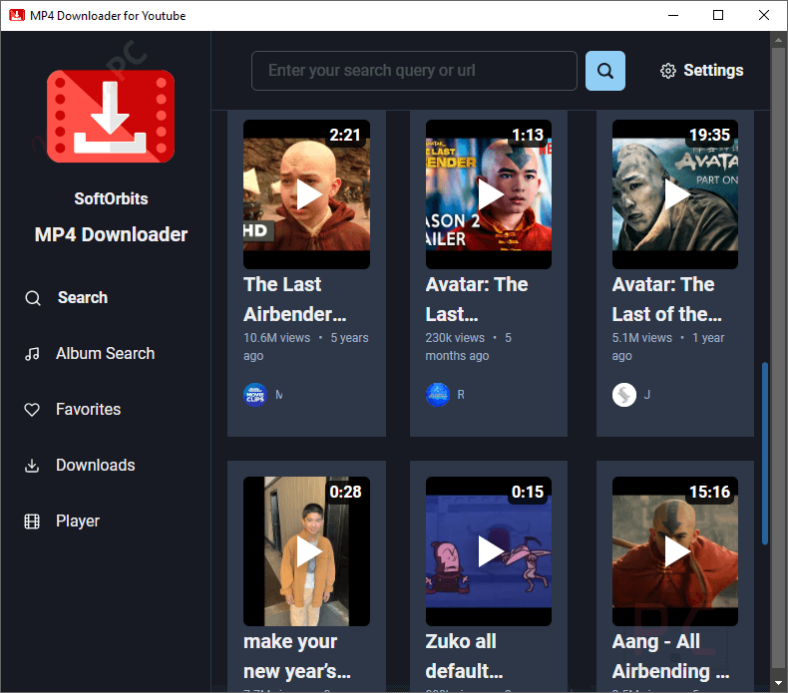This screenshot has height=693, width=788.
Task: Click the SoftOrbits MP4 Downloader logo
Action: point(111,116)
